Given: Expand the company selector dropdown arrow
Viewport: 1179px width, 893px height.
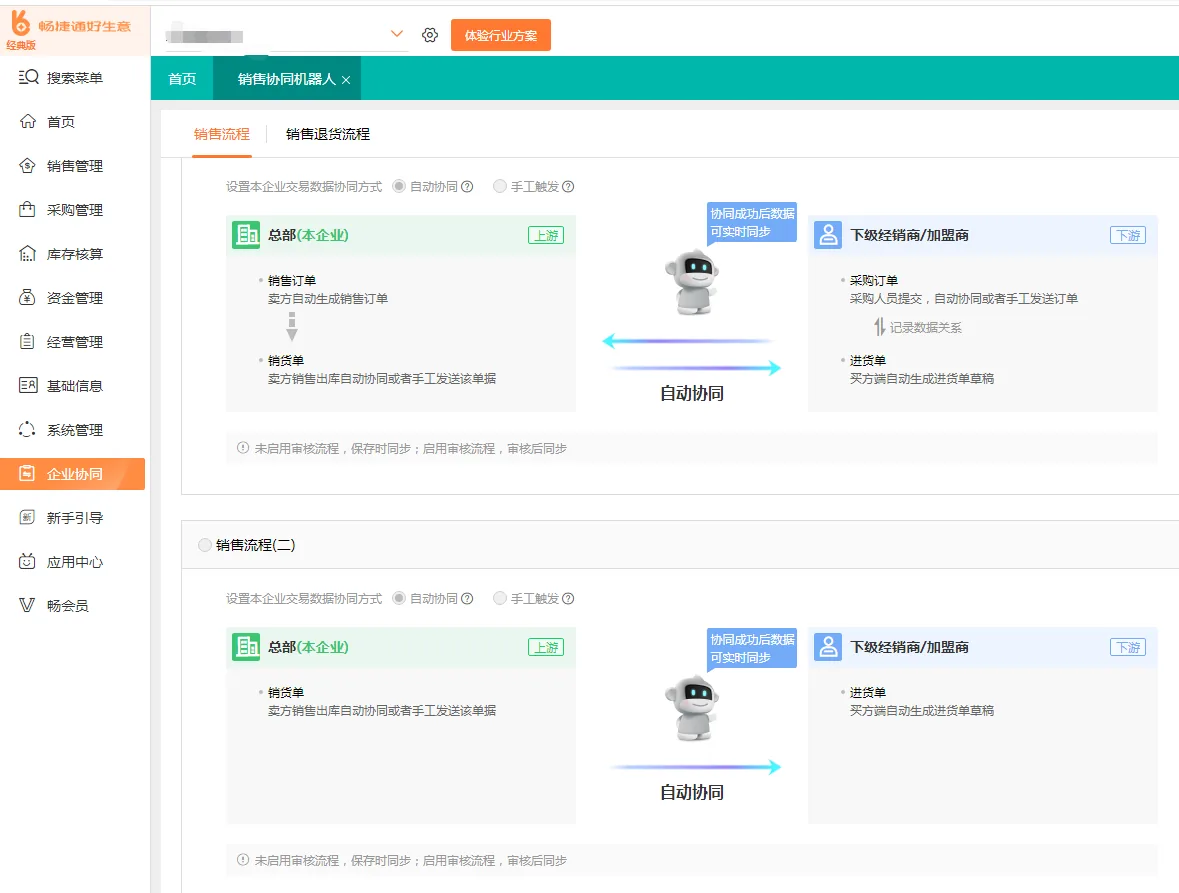Looking at the screenshot, I should (397, 34).
